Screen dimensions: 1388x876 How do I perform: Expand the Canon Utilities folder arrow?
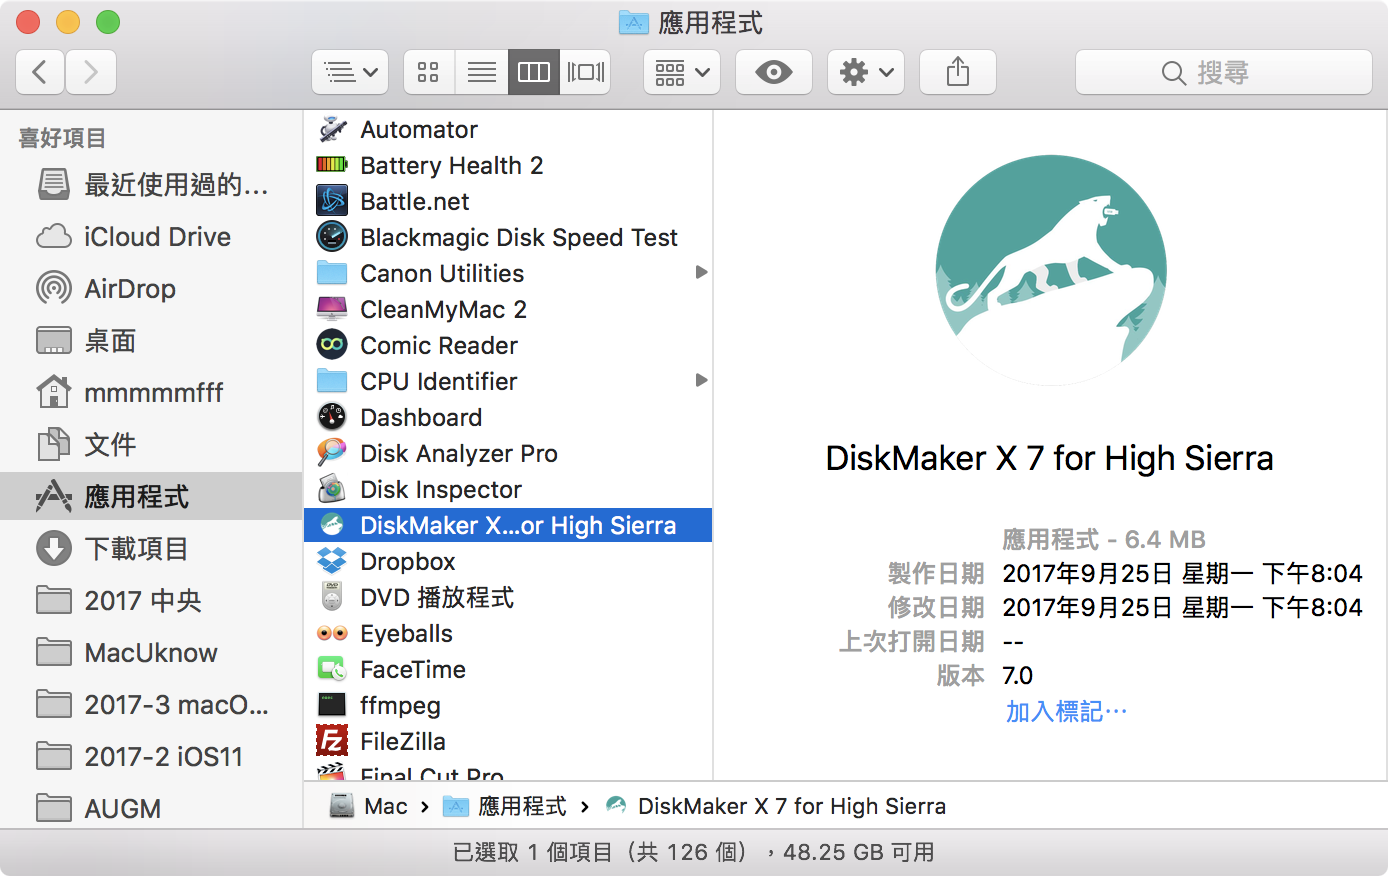click(701, 272)
